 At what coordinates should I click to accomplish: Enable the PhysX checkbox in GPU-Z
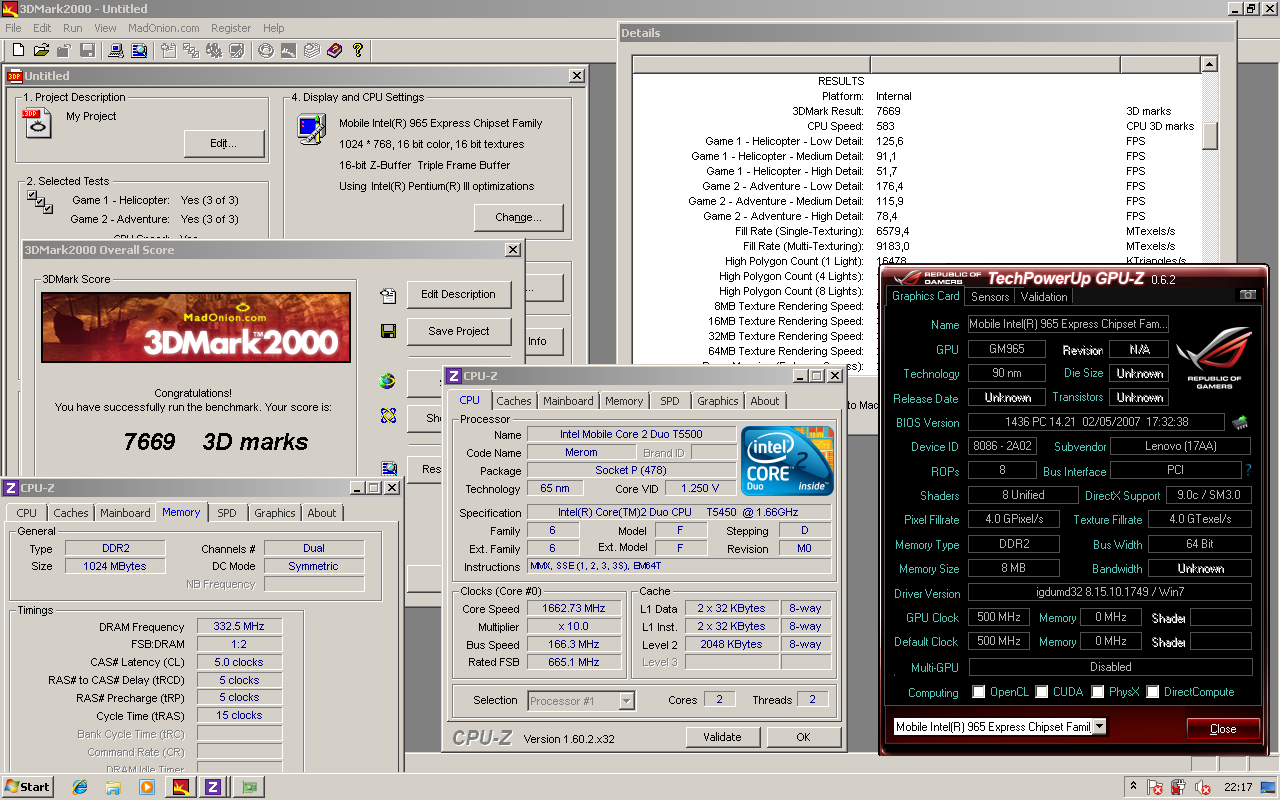click(x=1098, y=692)
